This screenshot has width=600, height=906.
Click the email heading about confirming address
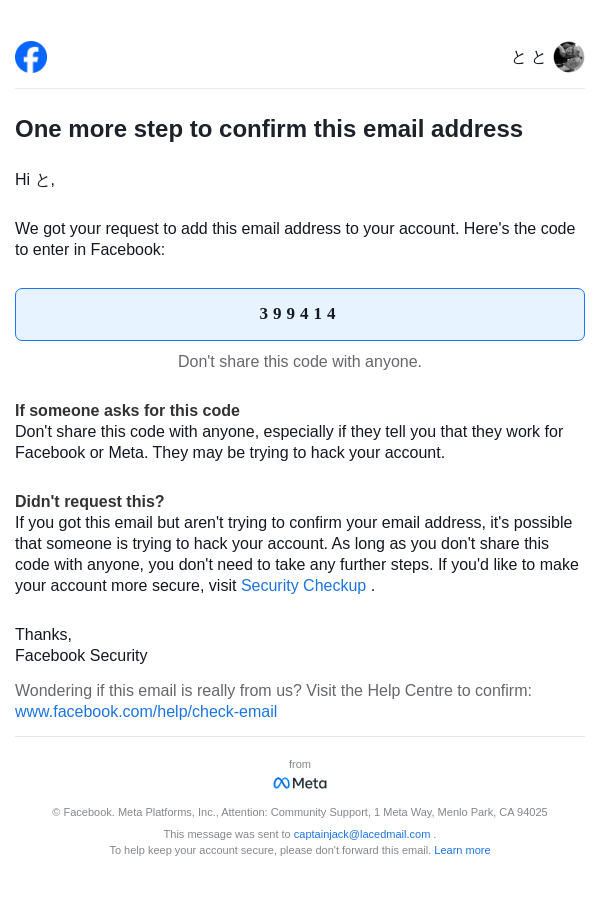[x=269, y=129]
